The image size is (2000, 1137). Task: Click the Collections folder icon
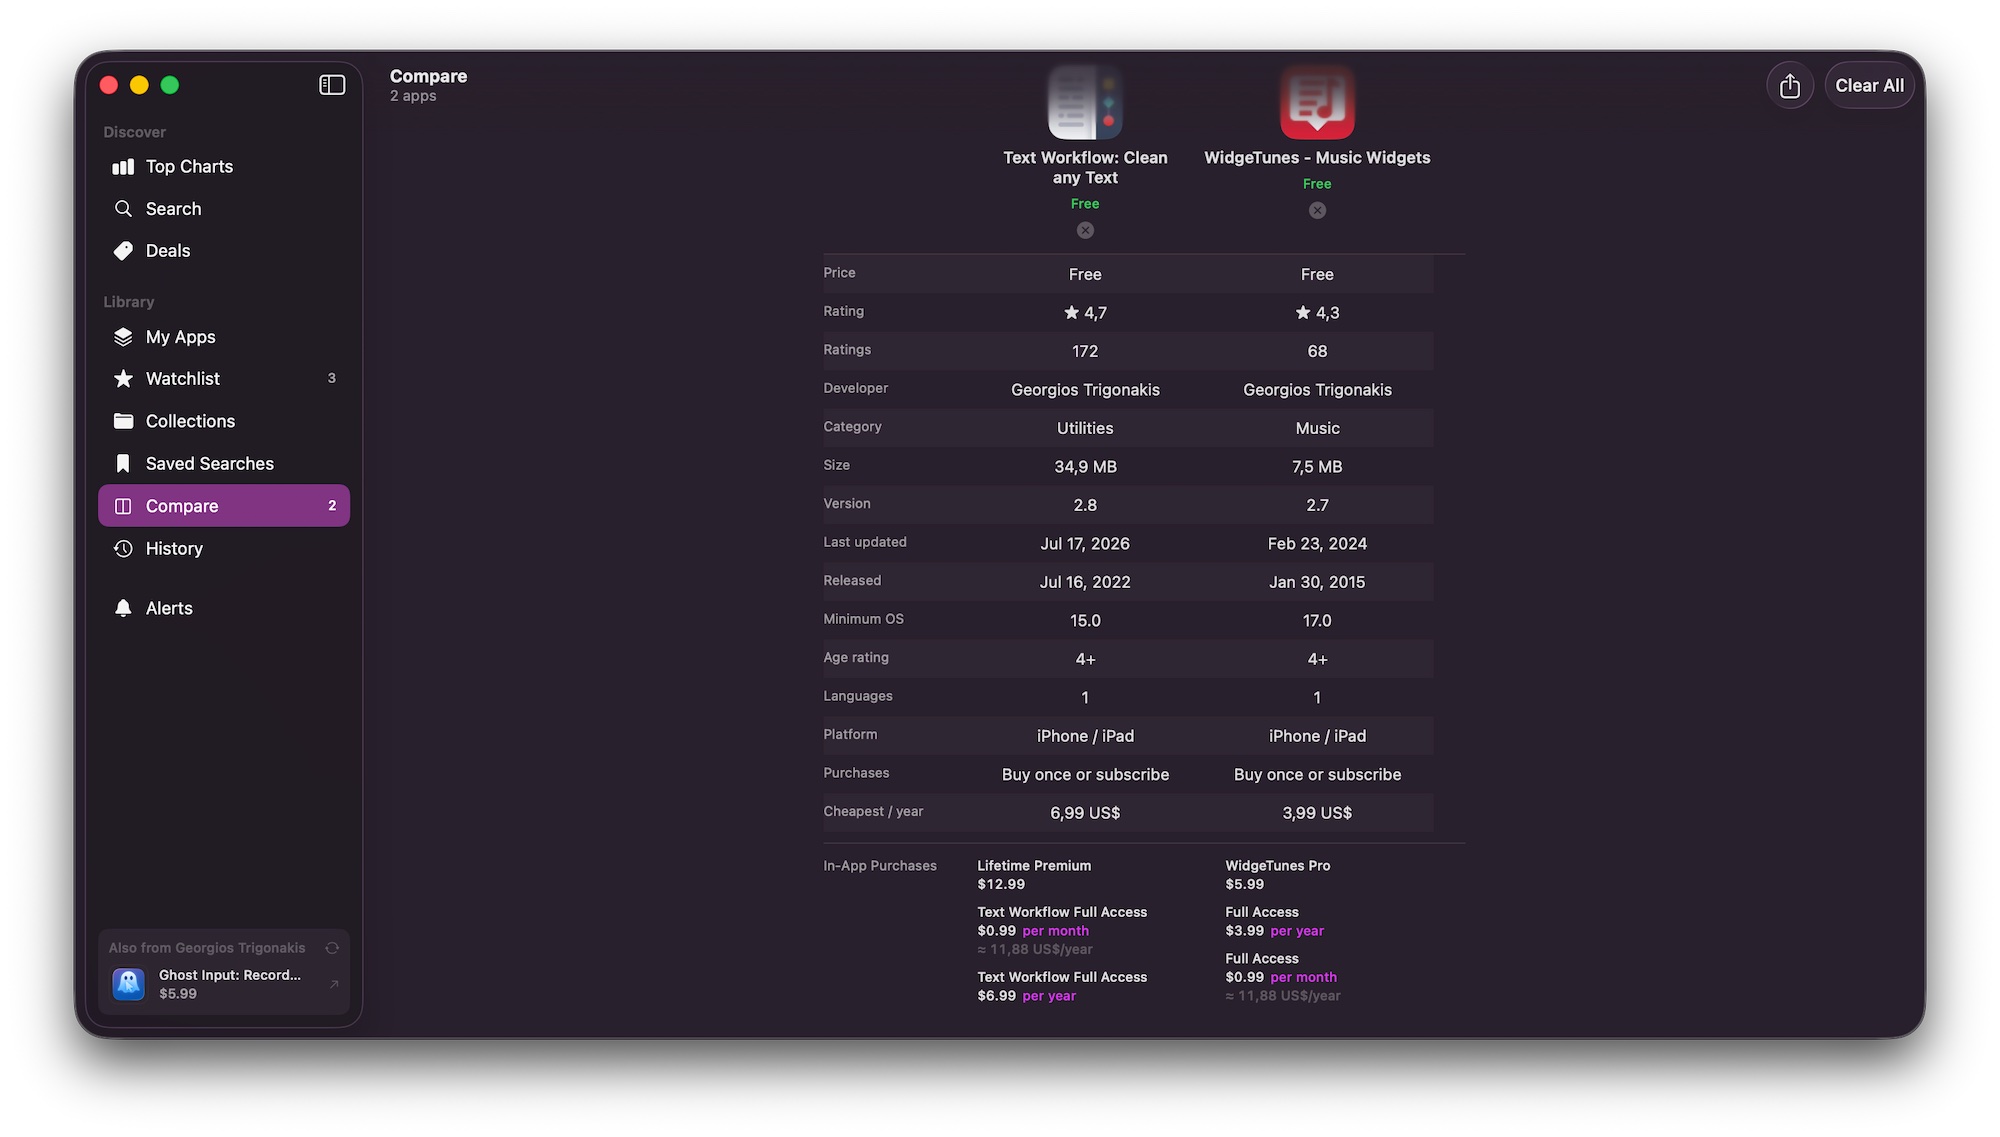coord(123,421)
